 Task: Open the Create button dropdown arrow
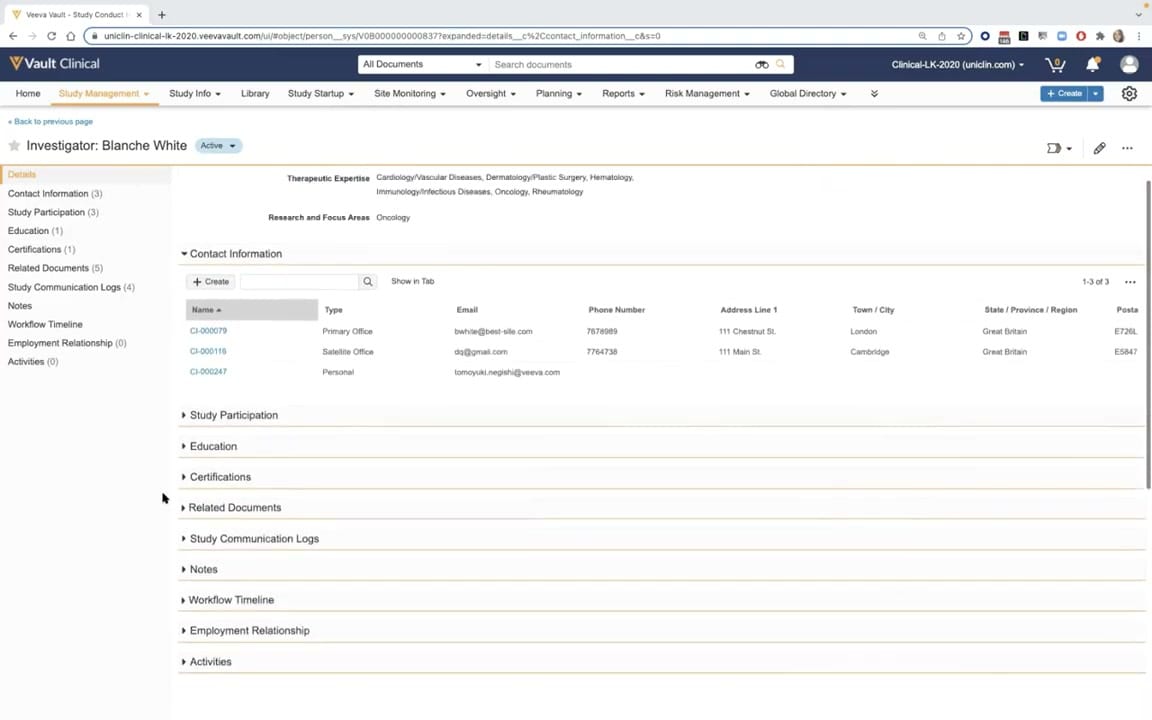pyautogui.click(x=1095, y=93)
